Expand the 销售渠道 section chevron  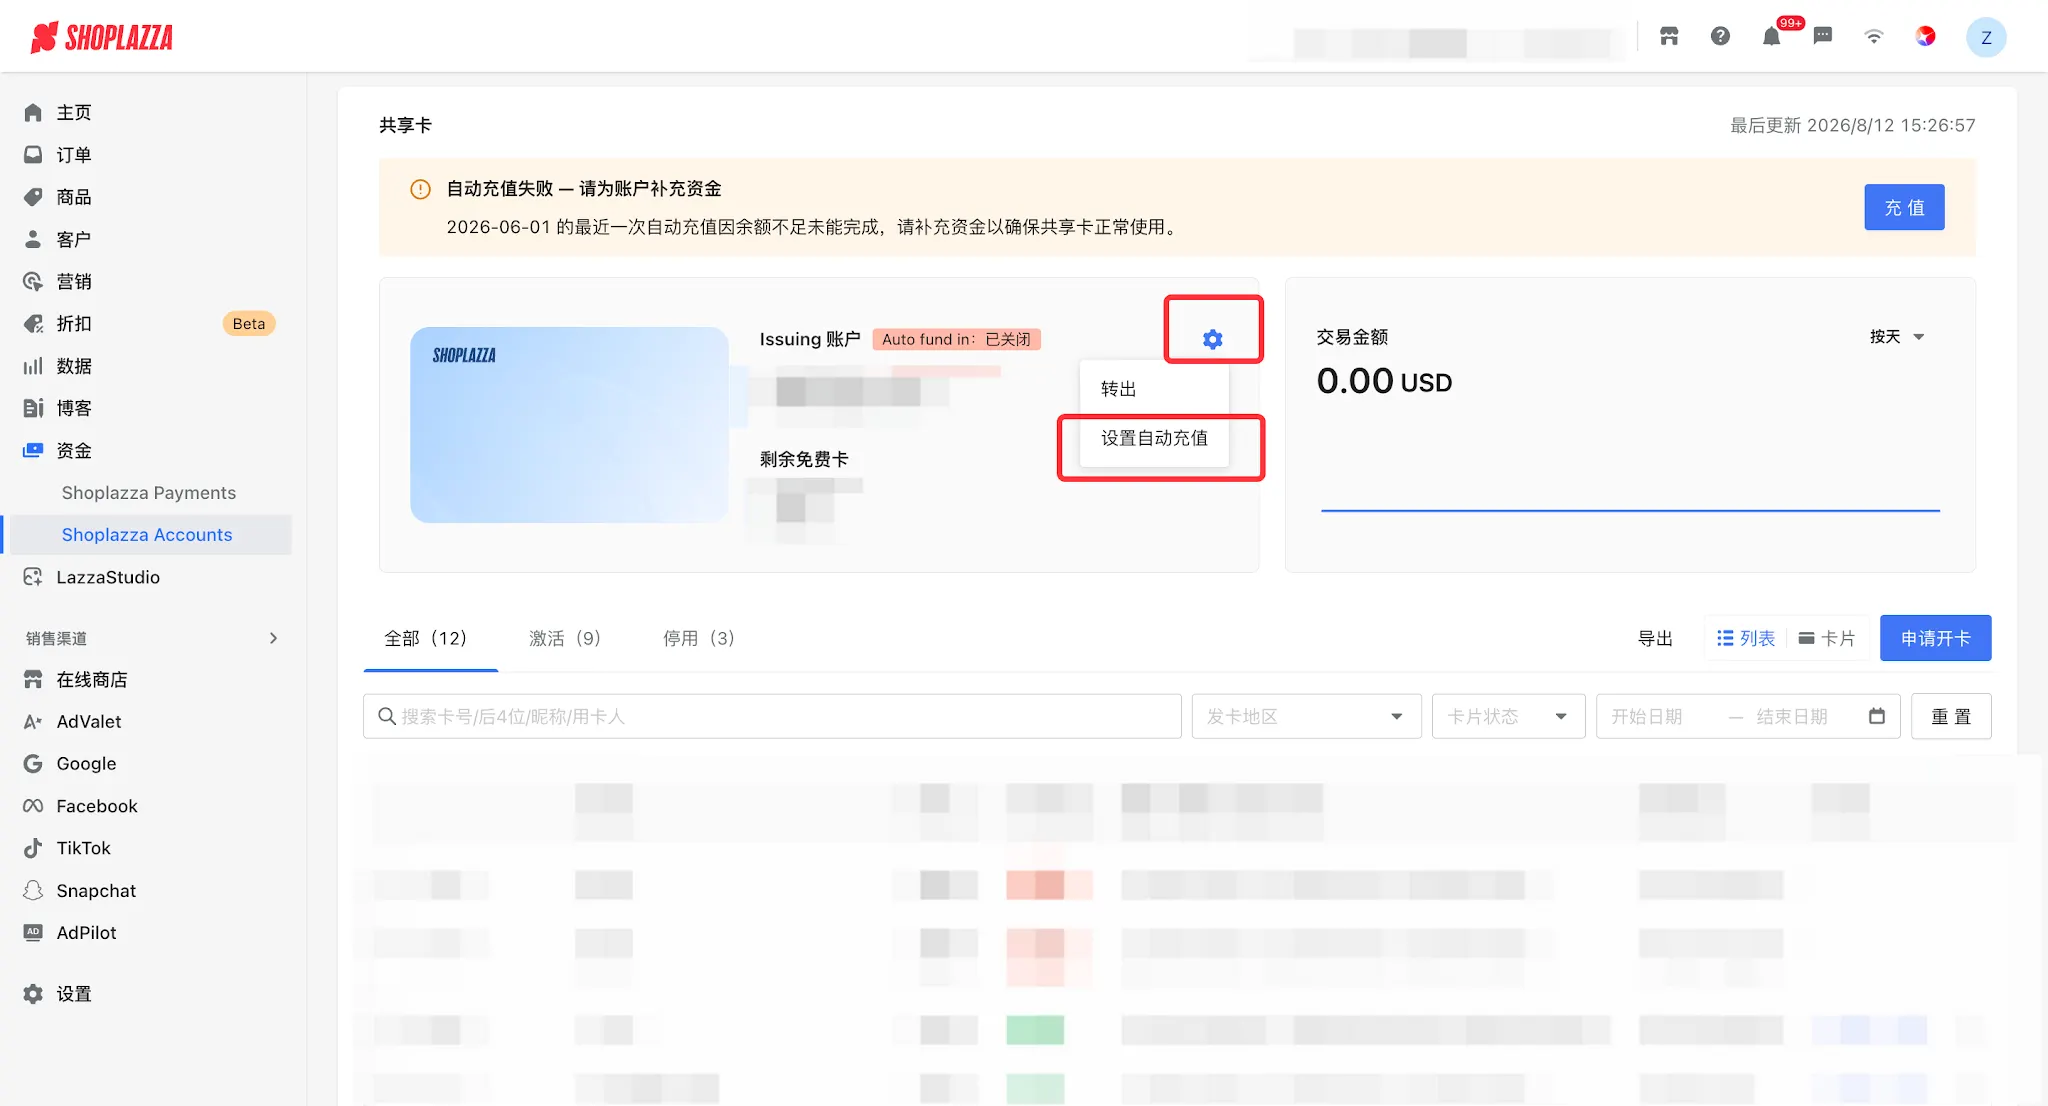pyautogui.click(x=273, y=638)
